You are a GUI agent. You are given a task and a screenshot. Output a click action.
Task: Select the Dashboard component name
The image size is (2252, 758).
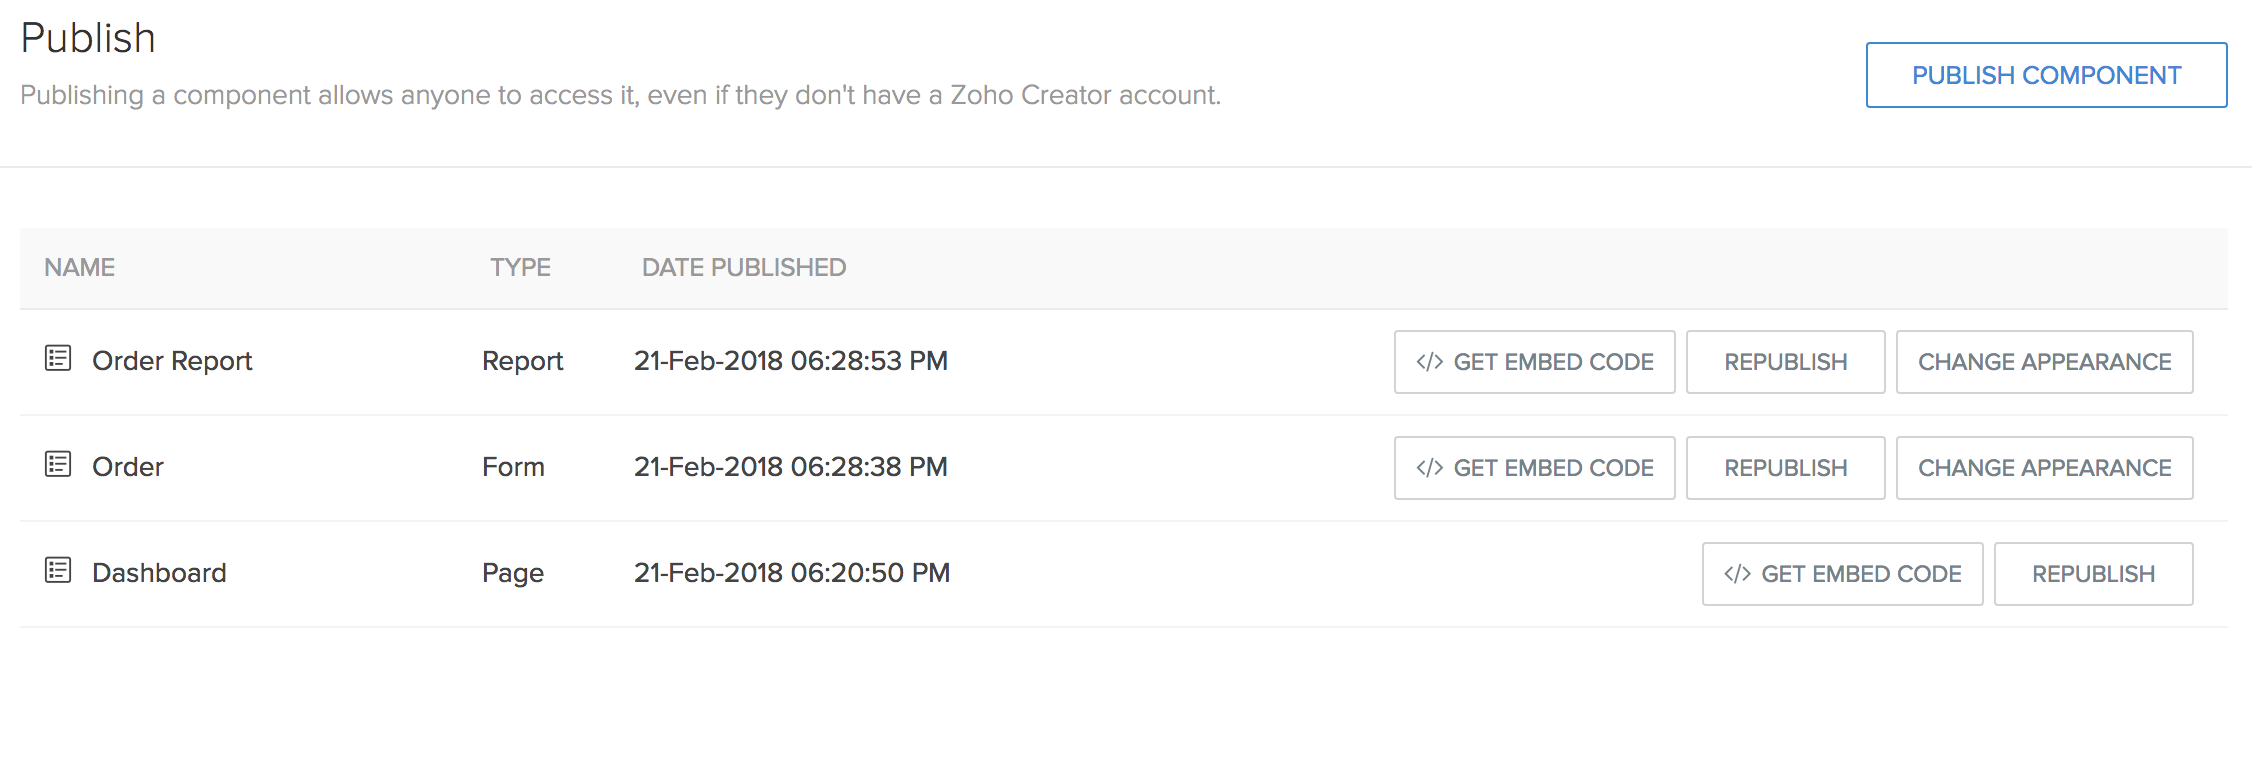coord(159,573)
